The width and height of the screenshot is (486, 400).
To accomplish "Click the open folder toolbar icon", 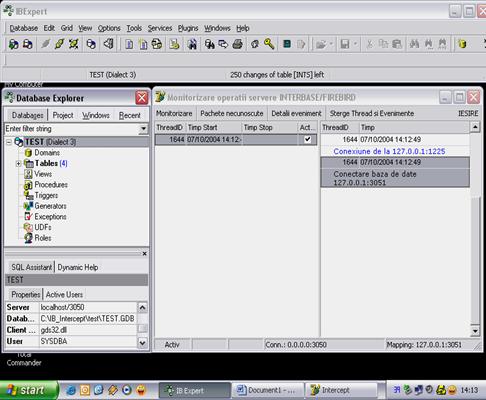I will coord(321,44).
